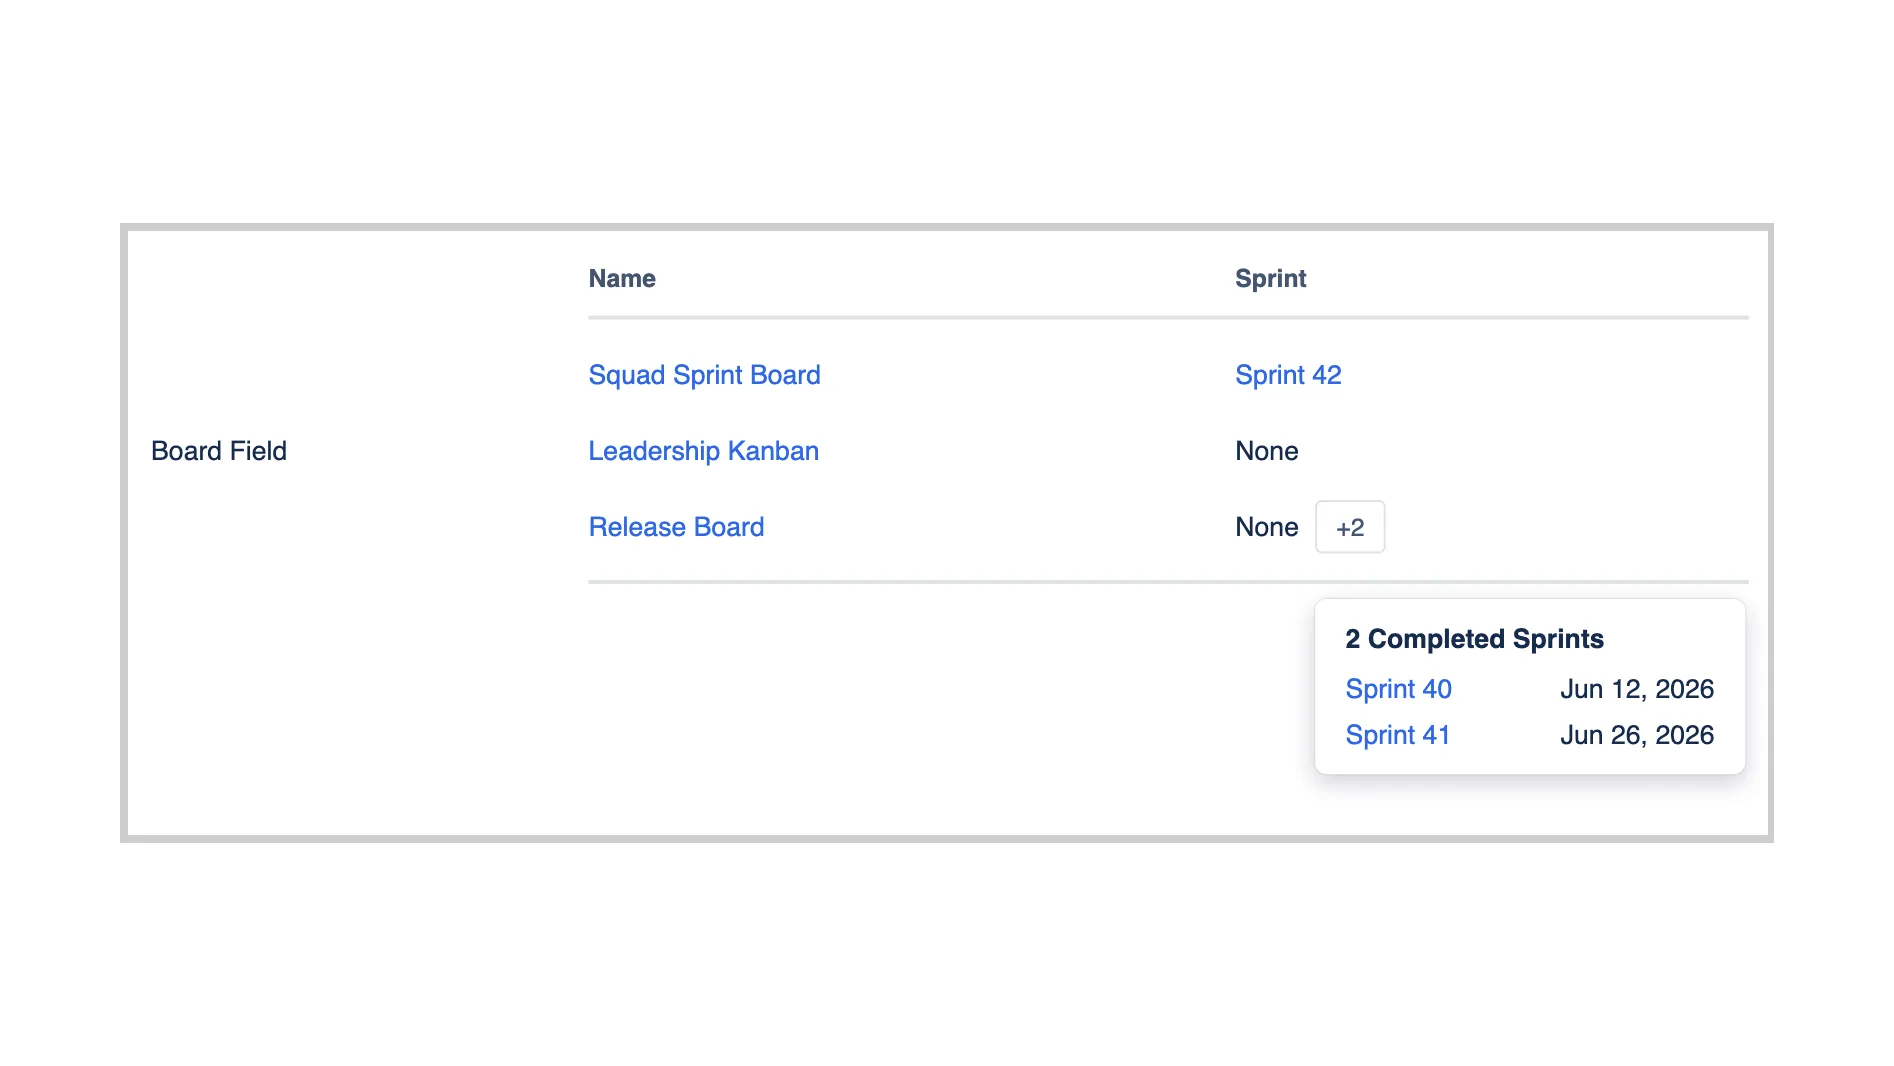Image resolution: width=1894 pixels, height=1066 pixels.
Task: Click the Jun 26, 2026 date
Action: coord(1637,735)
